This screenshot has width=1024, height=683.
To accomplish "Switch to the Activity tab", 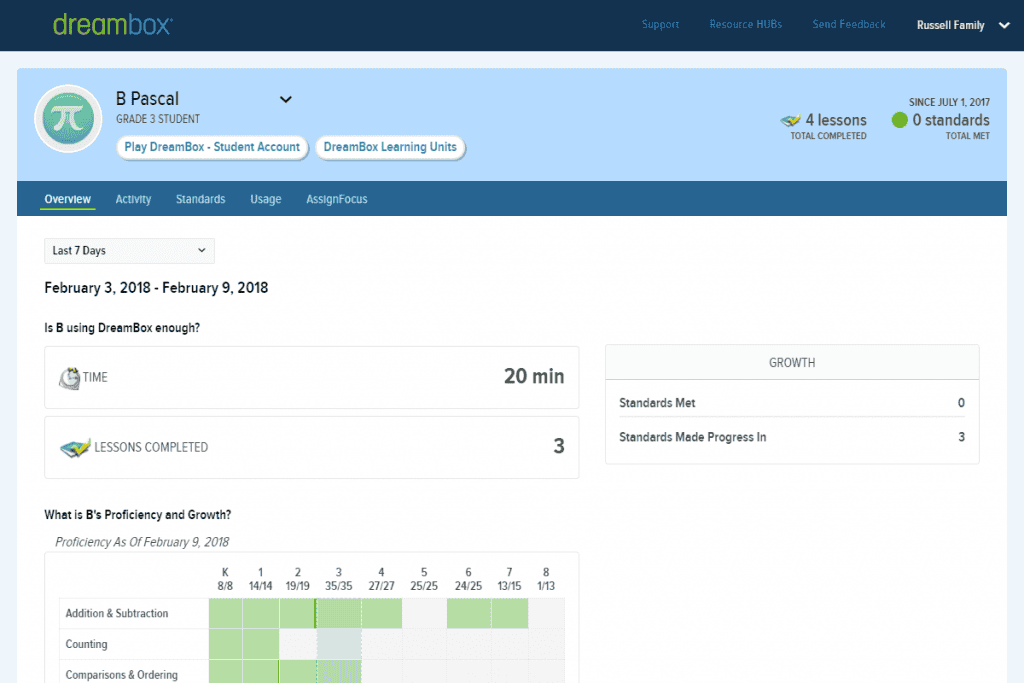I will 133,199.
